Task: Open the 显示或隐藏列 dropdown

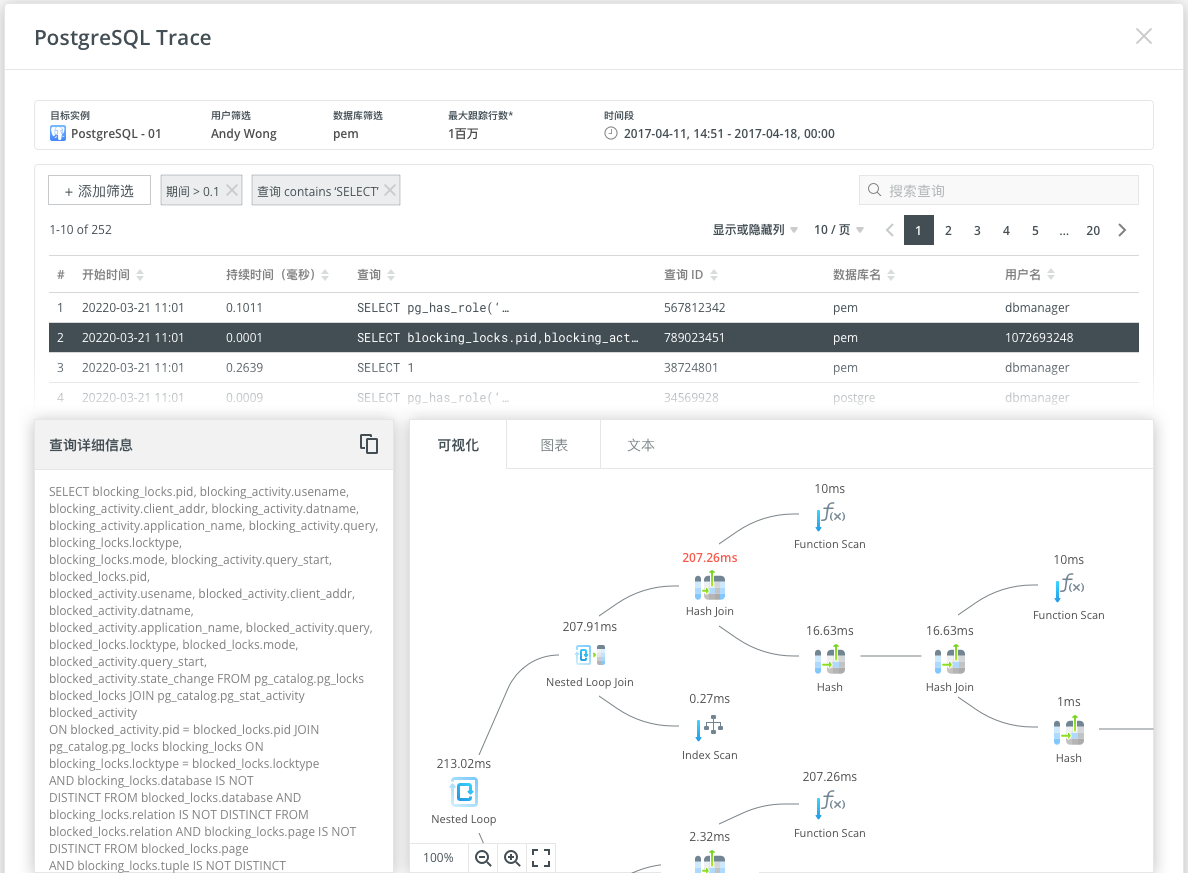Action: pos(755,230)
